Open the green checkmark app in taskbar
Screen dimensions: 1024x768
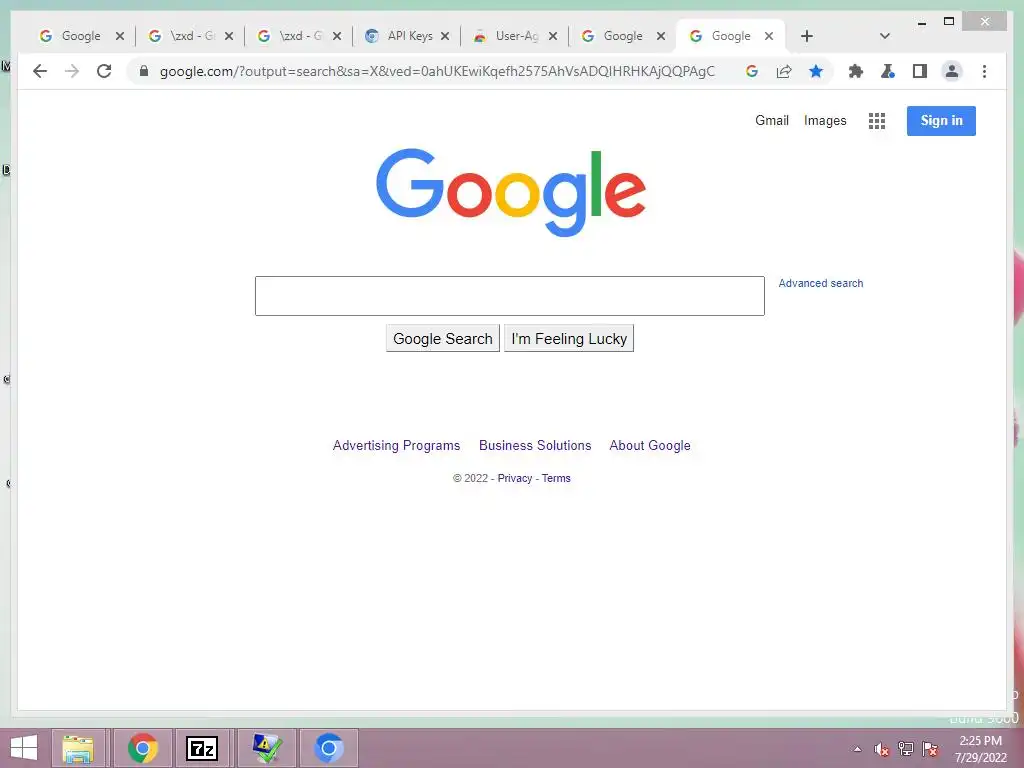(x=266, y=748)
